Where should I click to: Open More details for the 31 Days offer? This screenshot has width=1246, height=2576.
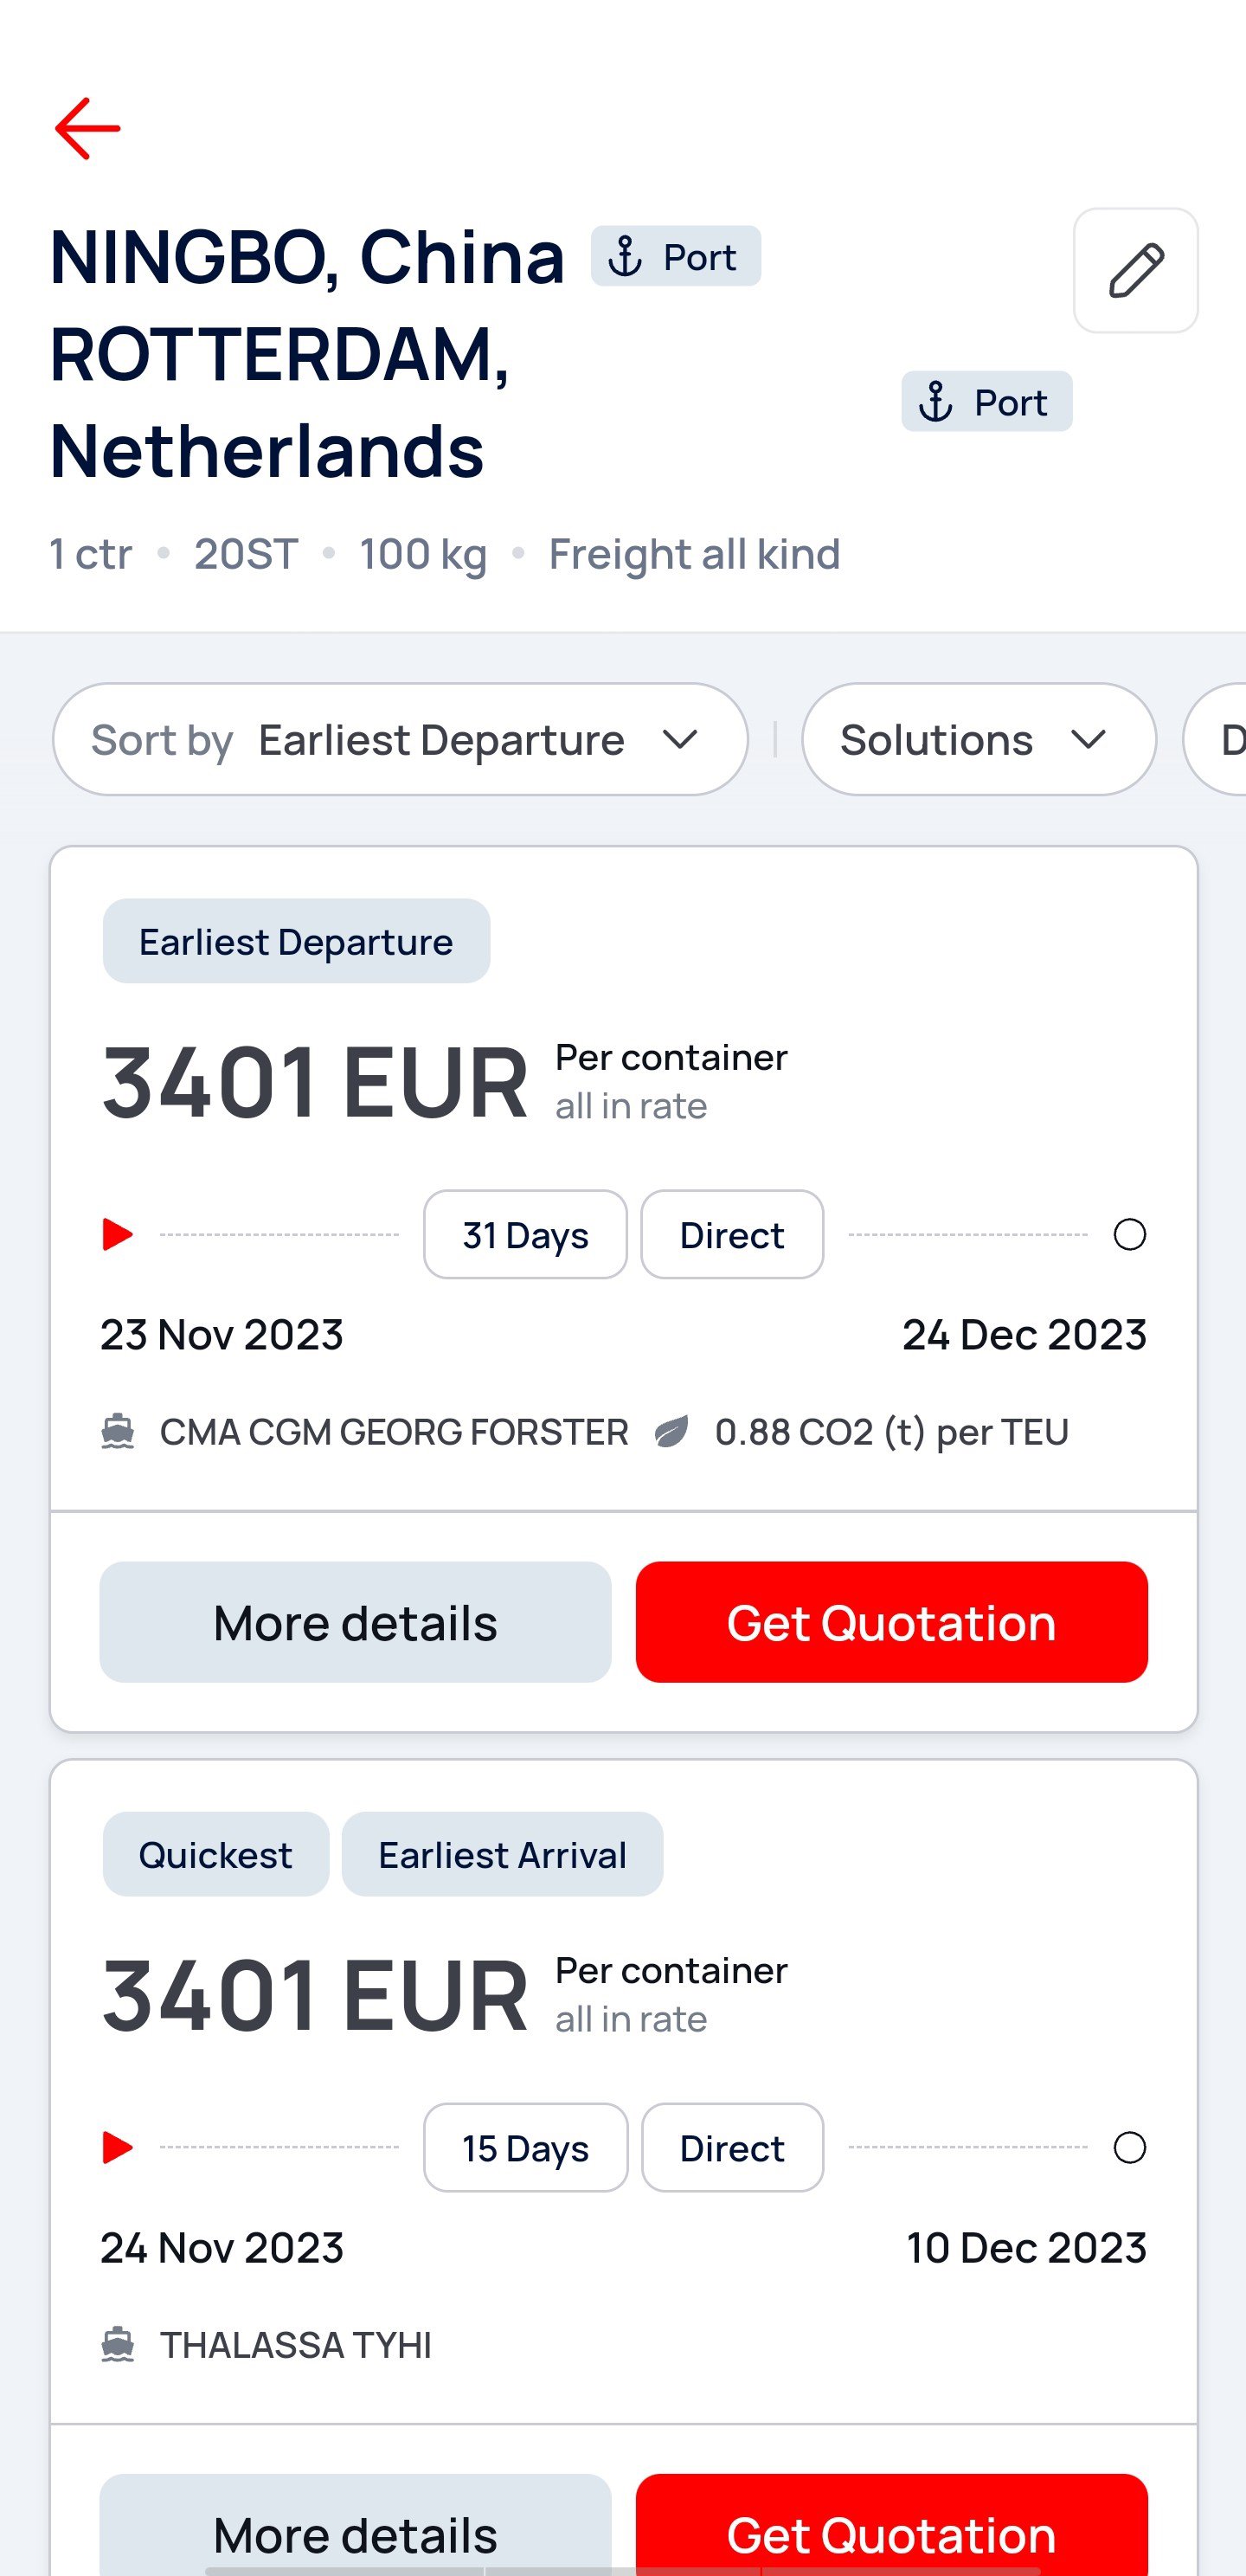[355, 1622]
